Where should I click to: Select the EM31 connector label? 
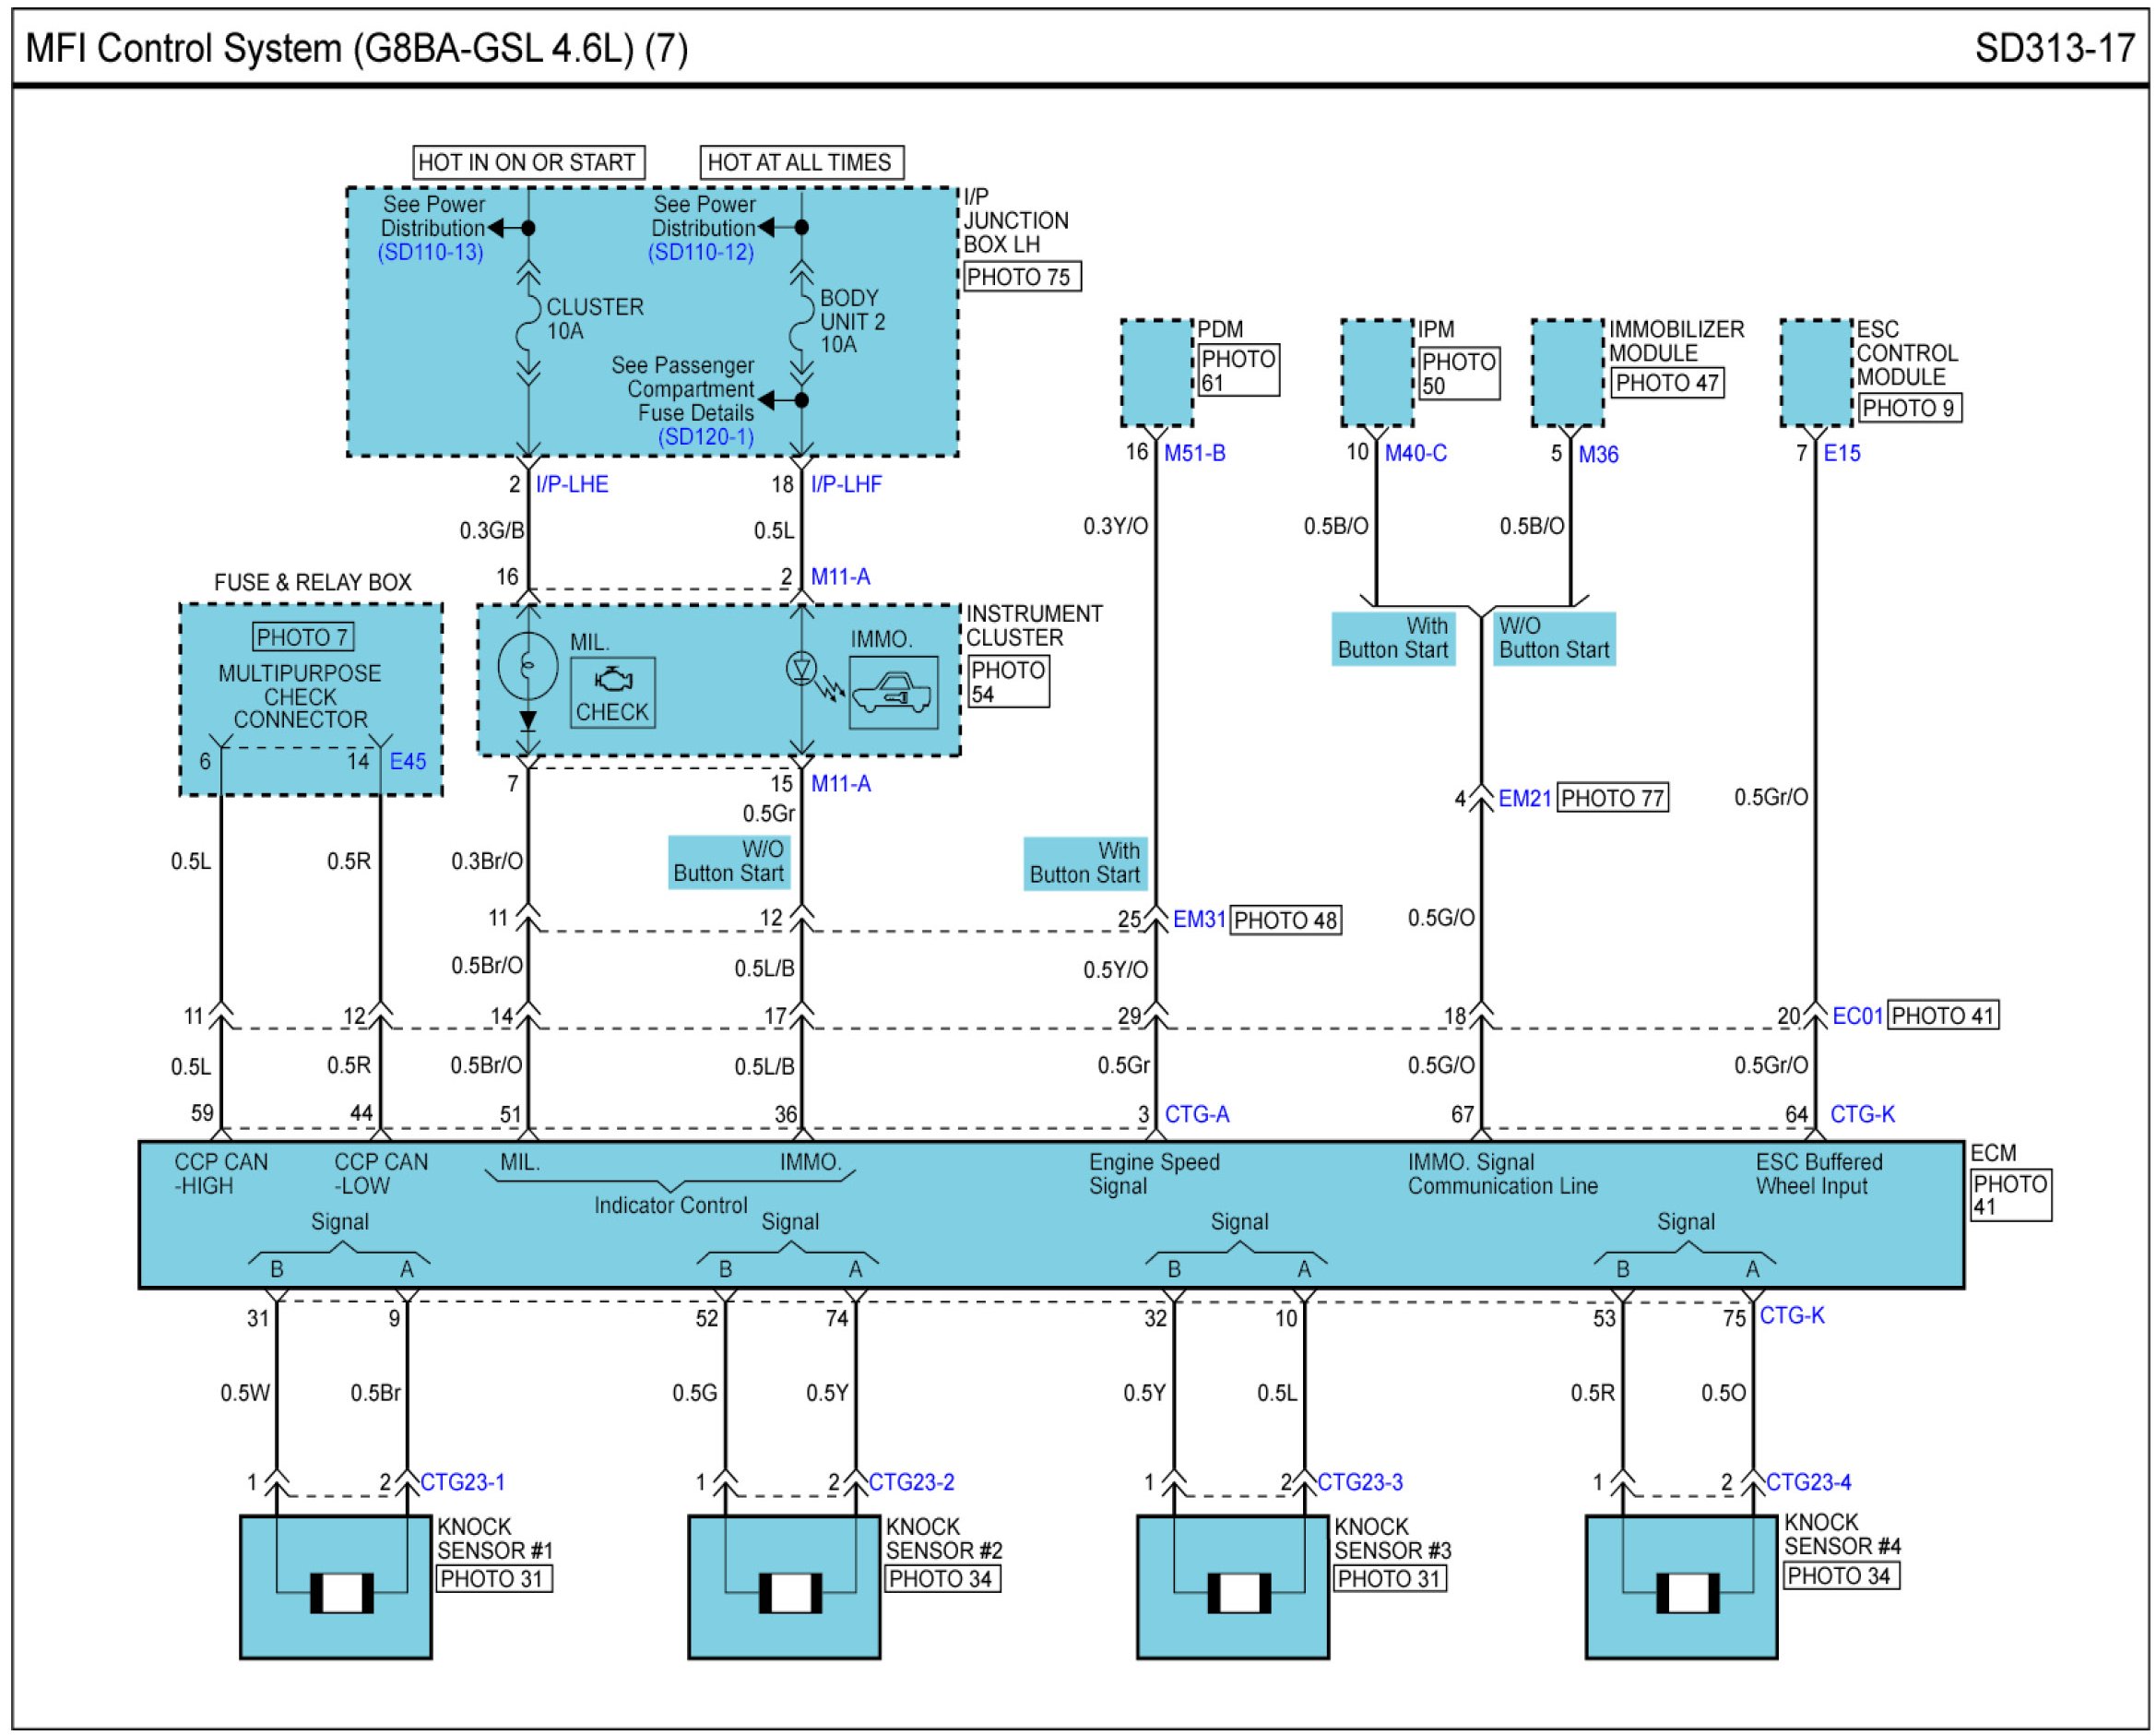(x=1198, y=919)
